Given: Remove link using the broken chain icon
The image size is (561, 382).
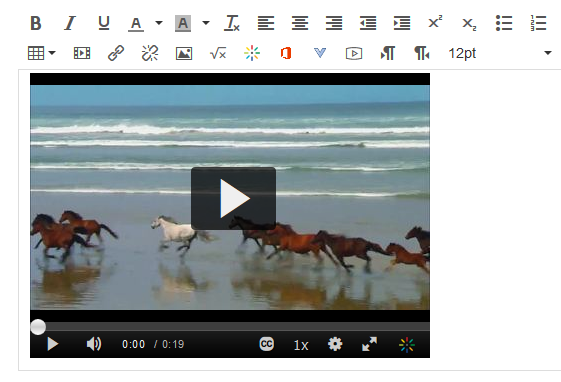Looking at the screenshot, I should click(150, 53).
